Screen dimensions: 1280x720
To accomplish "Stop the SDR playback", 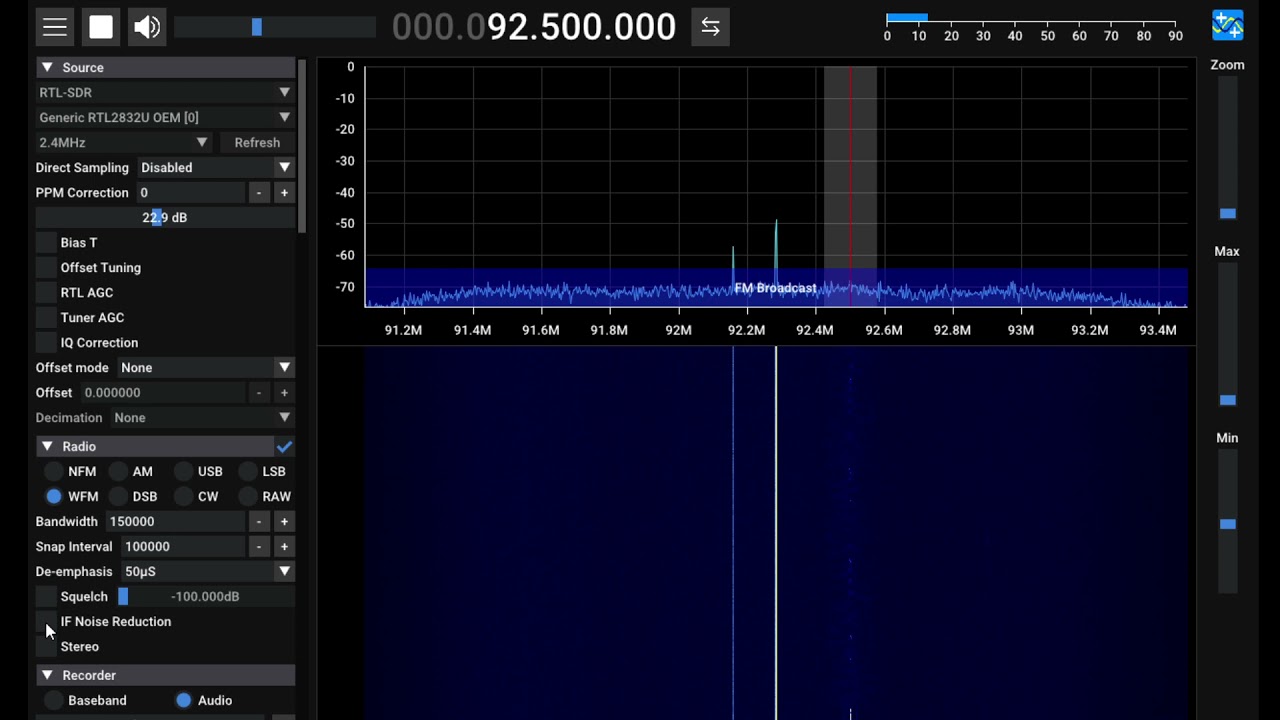I will 101,27.
